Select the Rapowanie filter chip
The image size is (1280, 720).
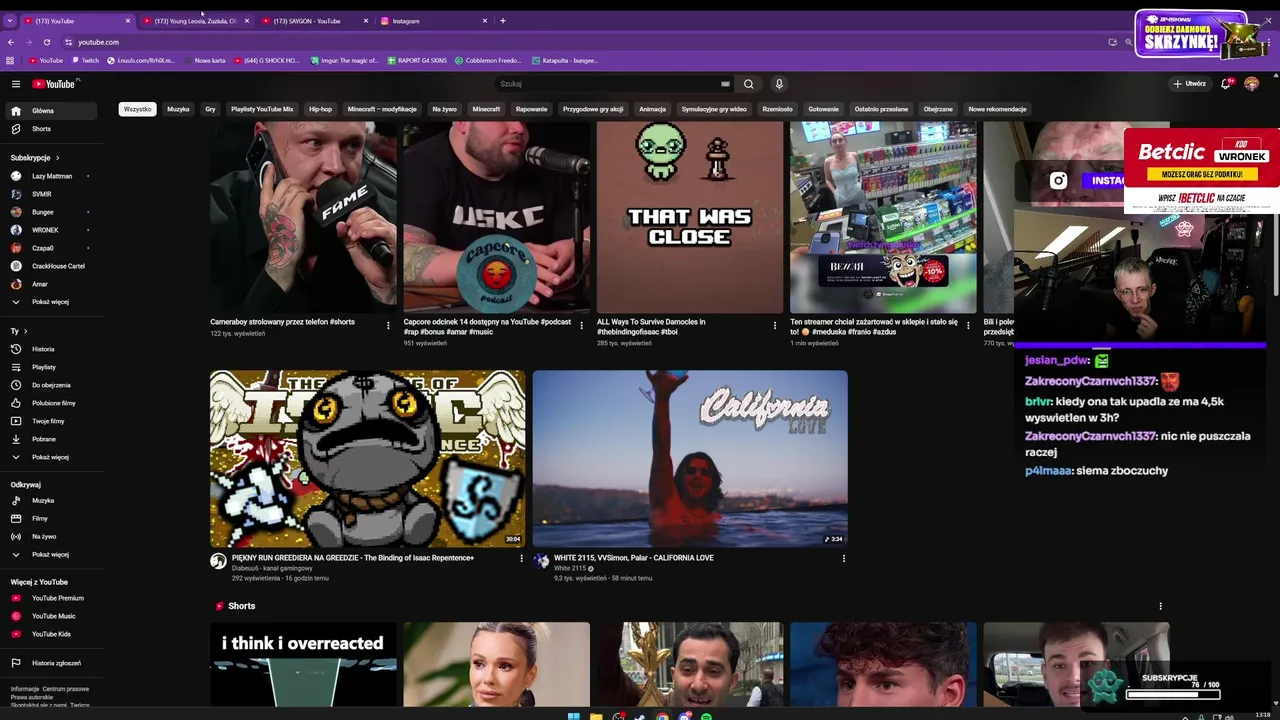[531, 109]
